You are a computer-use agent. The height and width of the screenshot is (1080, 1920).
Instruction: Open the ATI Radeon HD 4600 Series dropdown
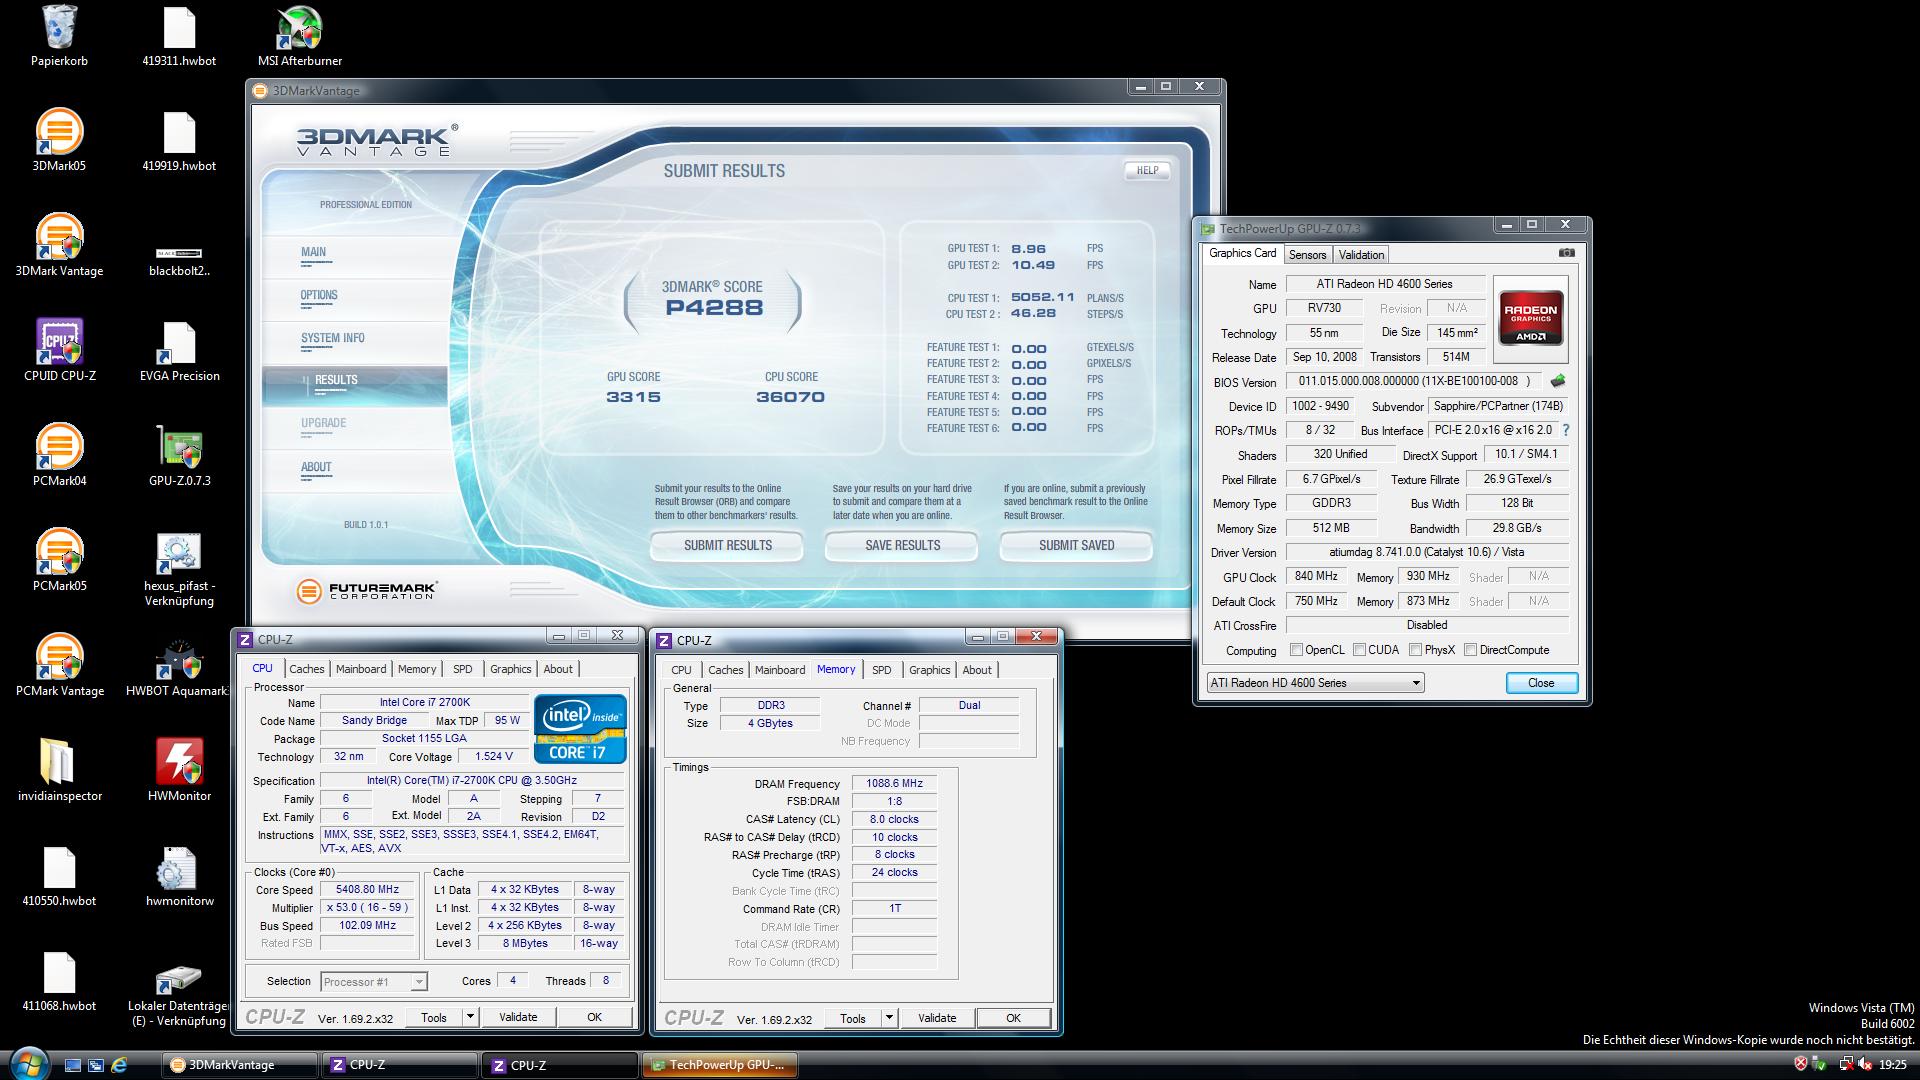1315,683
